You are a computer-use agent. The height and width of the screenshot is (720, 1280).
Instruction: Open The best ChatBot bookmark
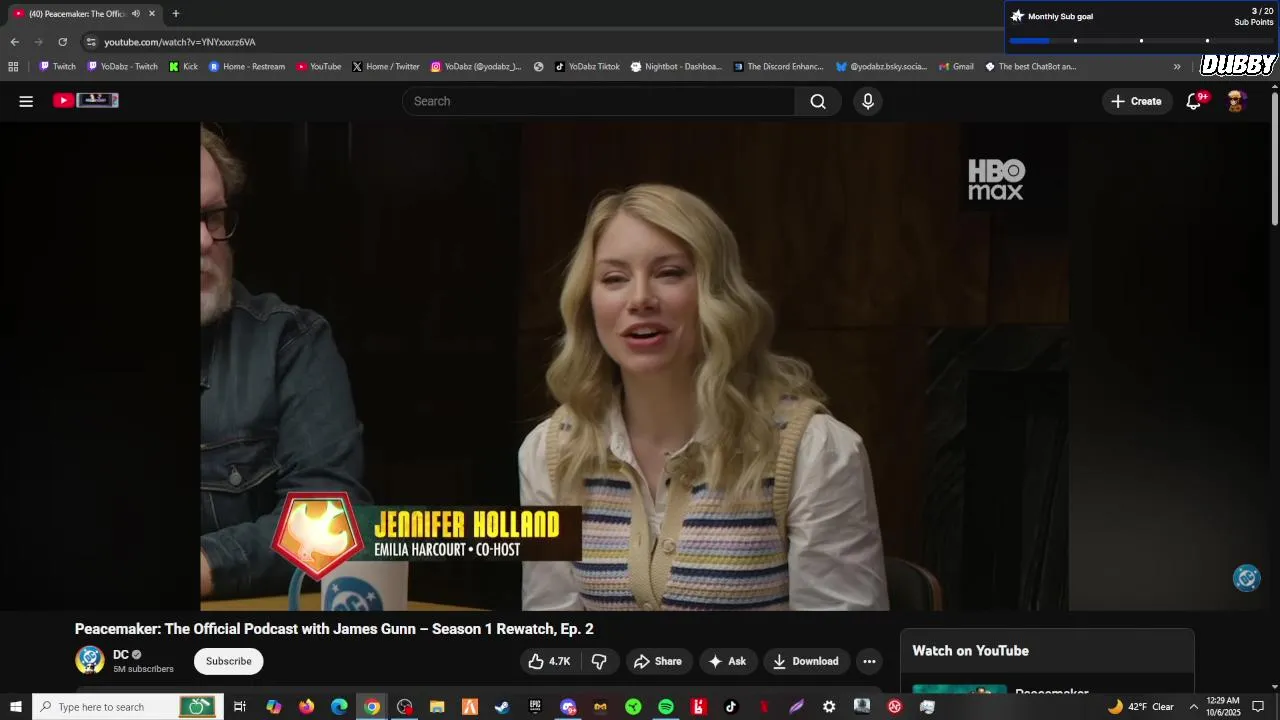coord(1030,67)
